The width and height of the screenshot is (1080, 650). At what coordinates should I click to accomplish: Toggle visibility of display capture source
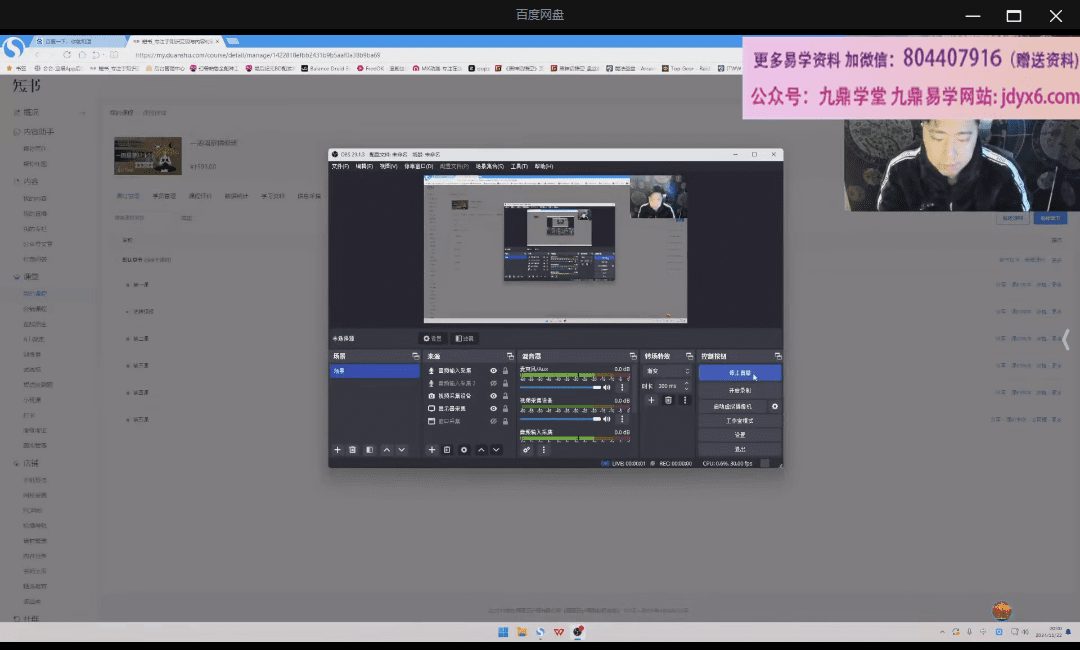pos(493,409)
